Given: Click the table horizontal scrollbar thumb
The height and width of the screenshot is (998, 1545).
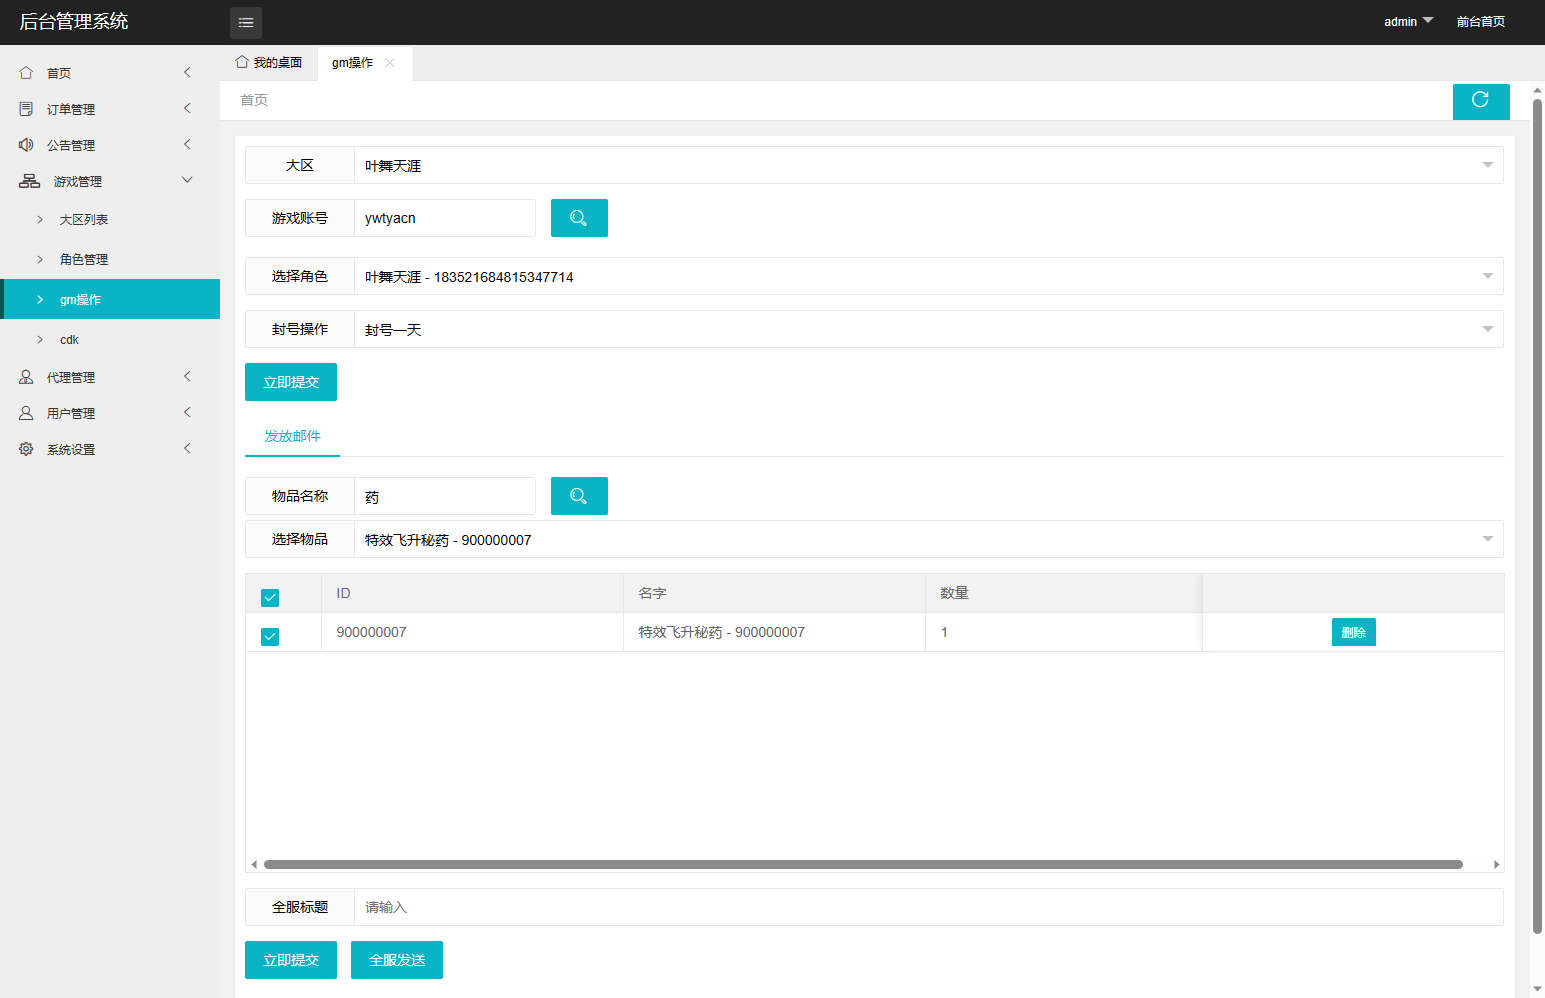Looking at the screenshot, I should (x=863, y=864).
